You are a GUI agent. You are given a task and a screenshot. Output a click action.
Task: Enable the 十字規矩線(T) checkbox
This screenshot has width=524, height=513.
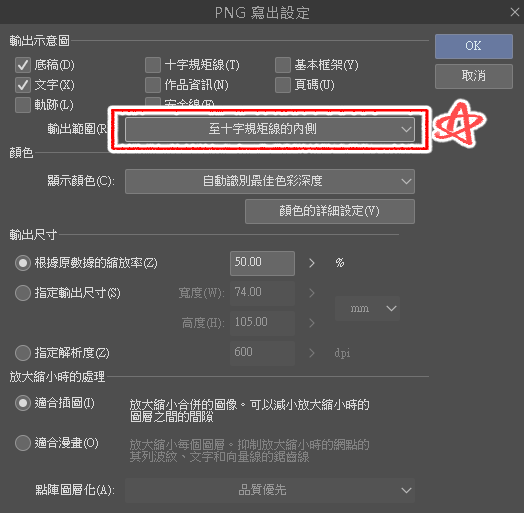pyautogui.click(x=153, y=65)
